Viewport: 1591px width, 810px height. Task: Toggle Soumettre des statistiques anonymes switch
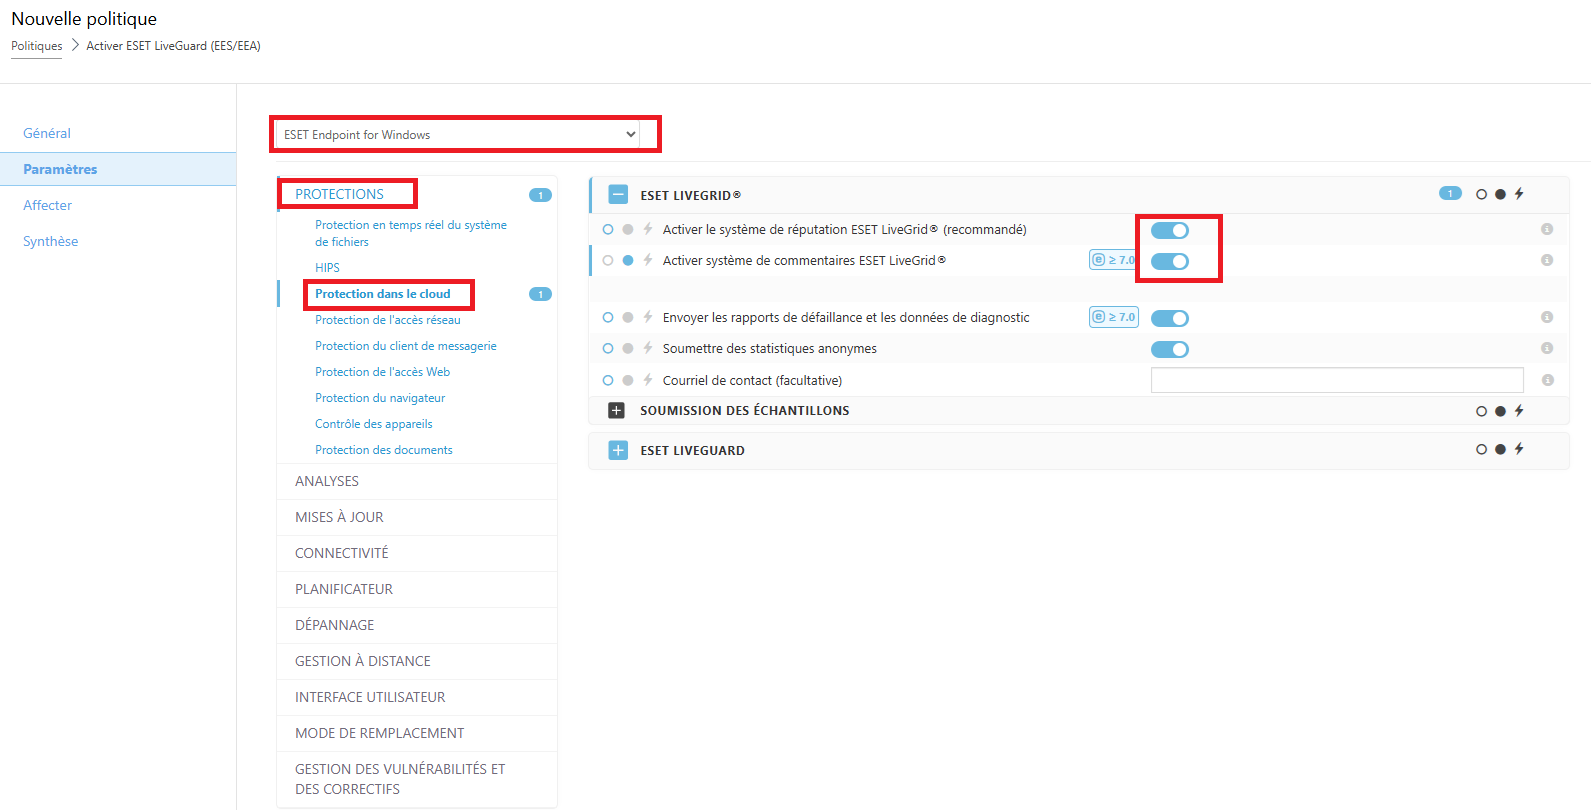click(1169, 349)
